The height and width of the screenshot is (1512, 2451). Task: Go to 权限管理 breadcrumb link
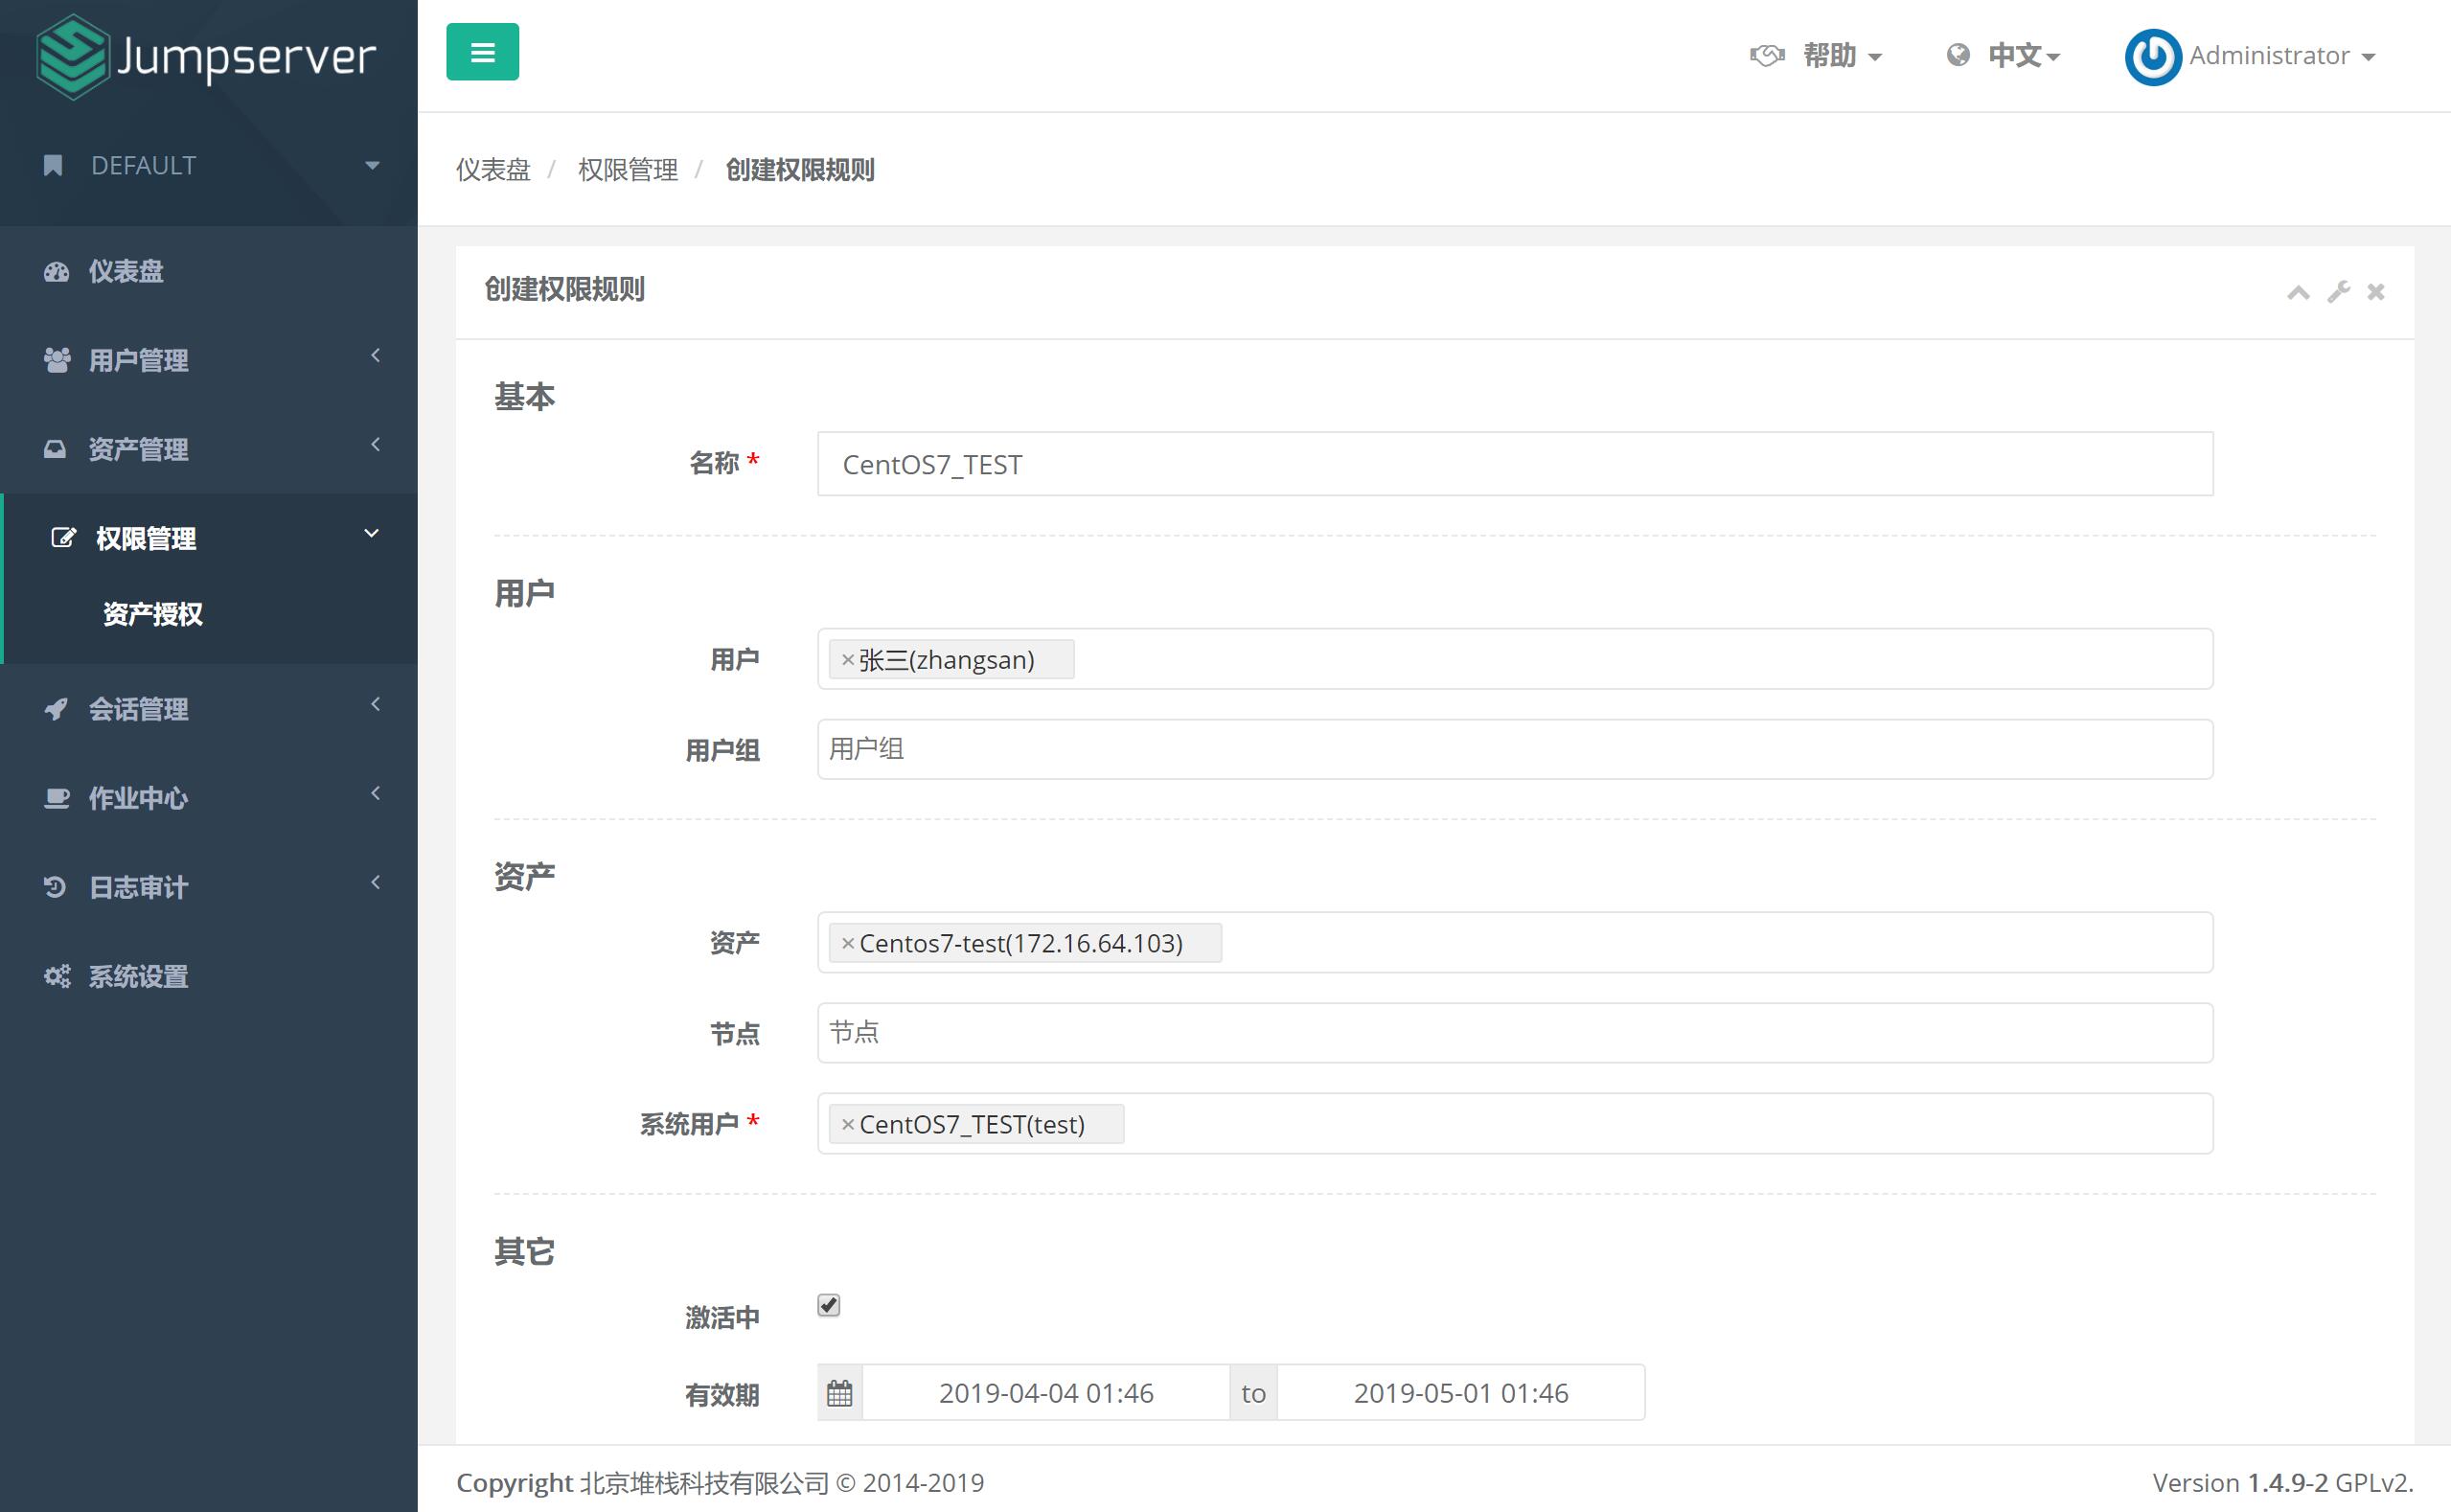(x=628, y=170)
